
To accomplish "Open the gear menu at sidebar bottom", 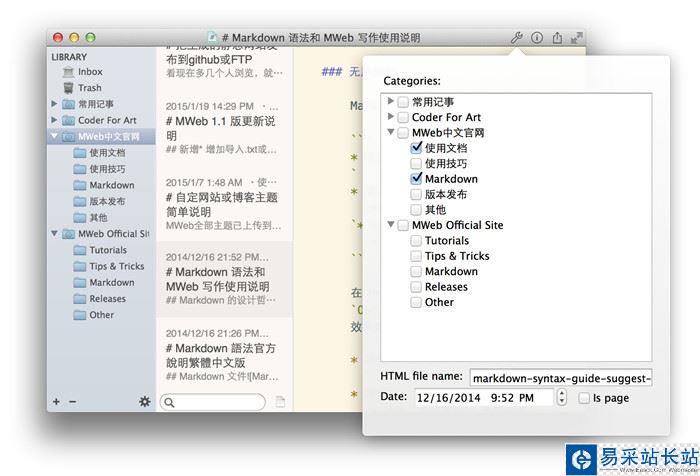I will [x=145, y=401].
